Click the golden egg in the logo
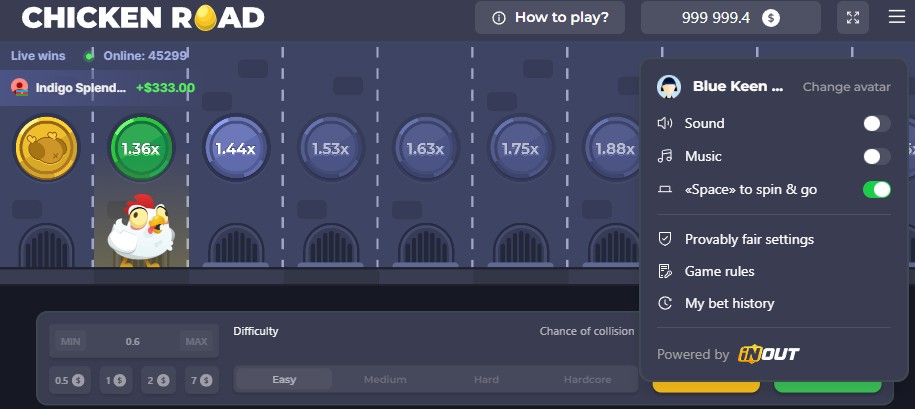 pyautogui.click(x=205, y=19)
